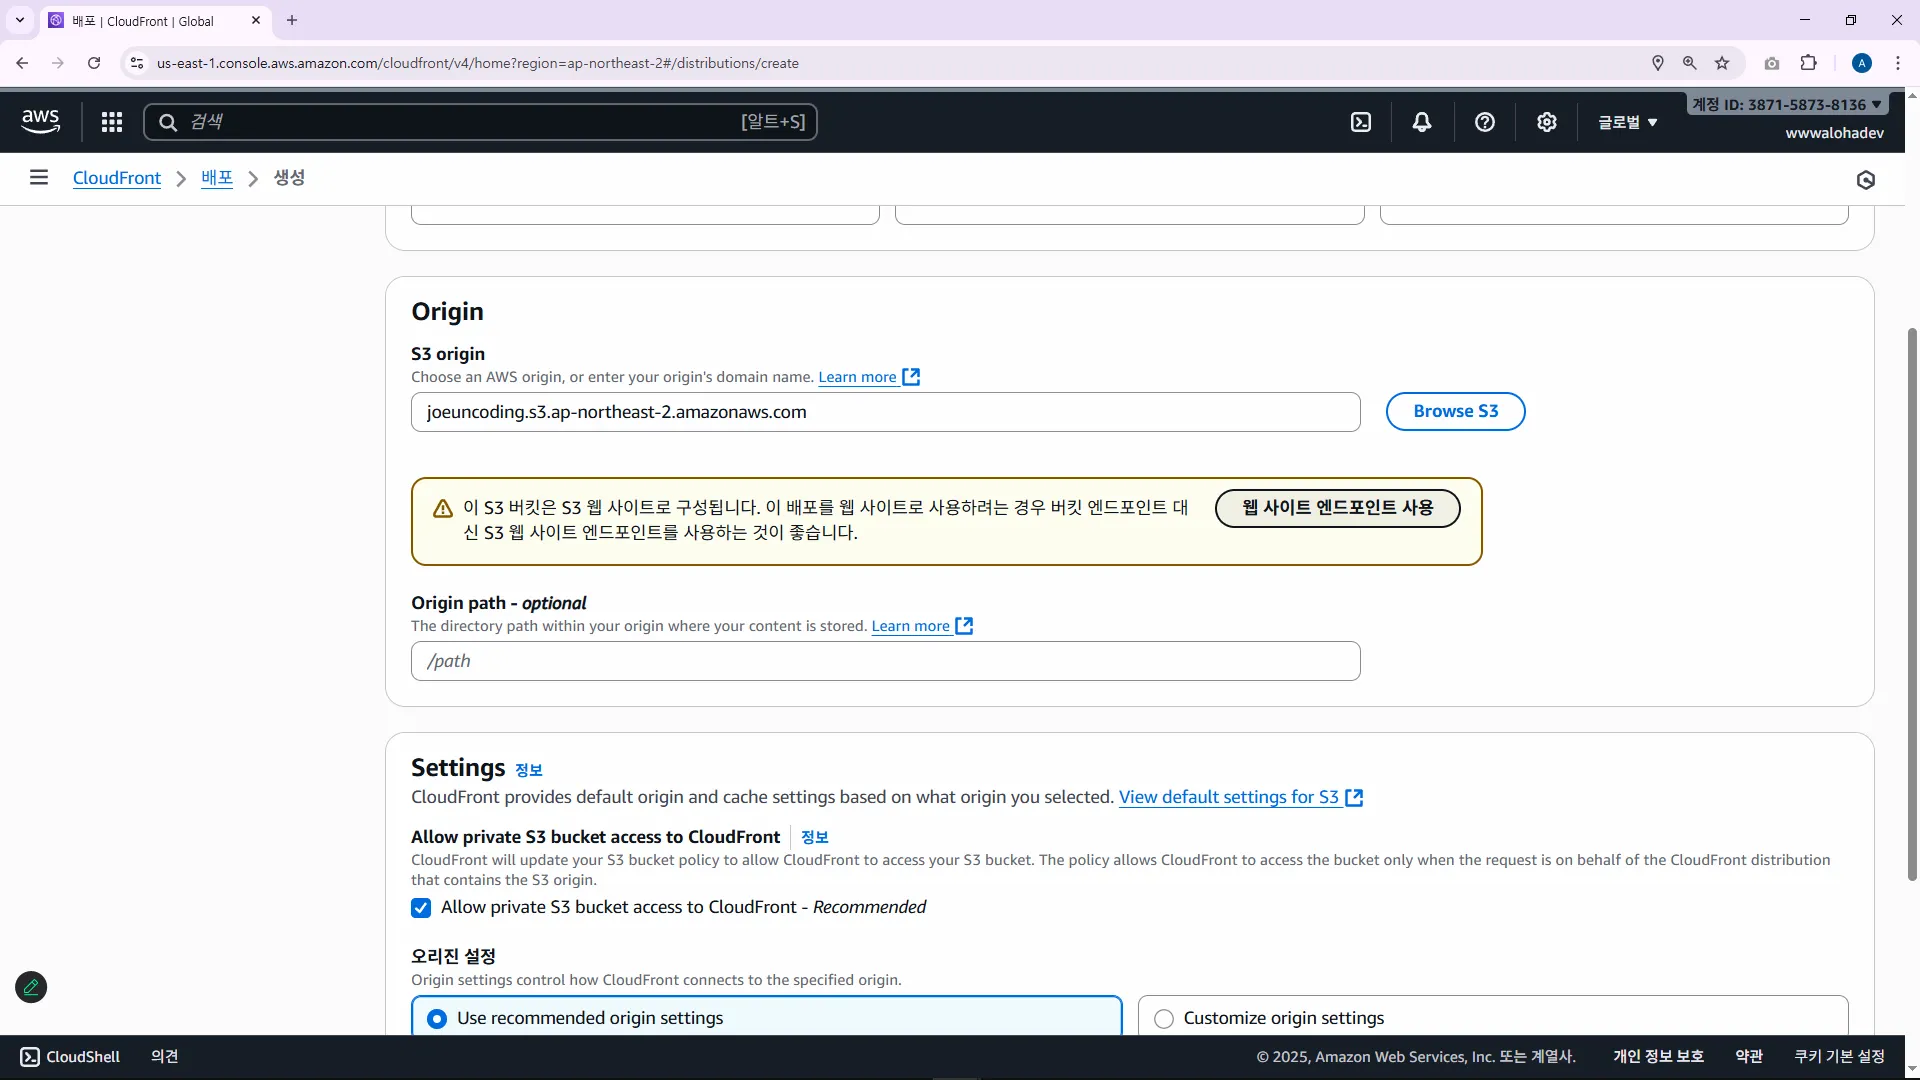Open the AWS help question-mark menu
The image size is (1920, 1080).
pyautogui.click(x=1485, y=122)
